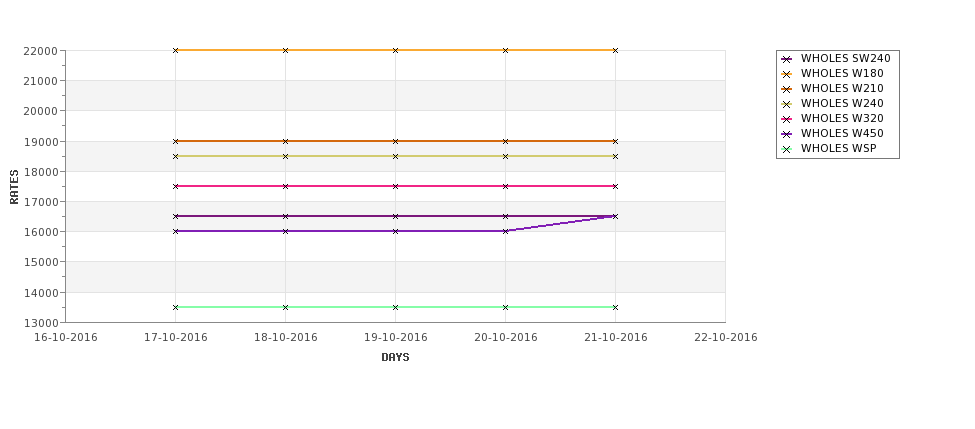Click W210 data point on 19-10-2016
The width and height of the screenshot is (975, 429).
(395, 141)
